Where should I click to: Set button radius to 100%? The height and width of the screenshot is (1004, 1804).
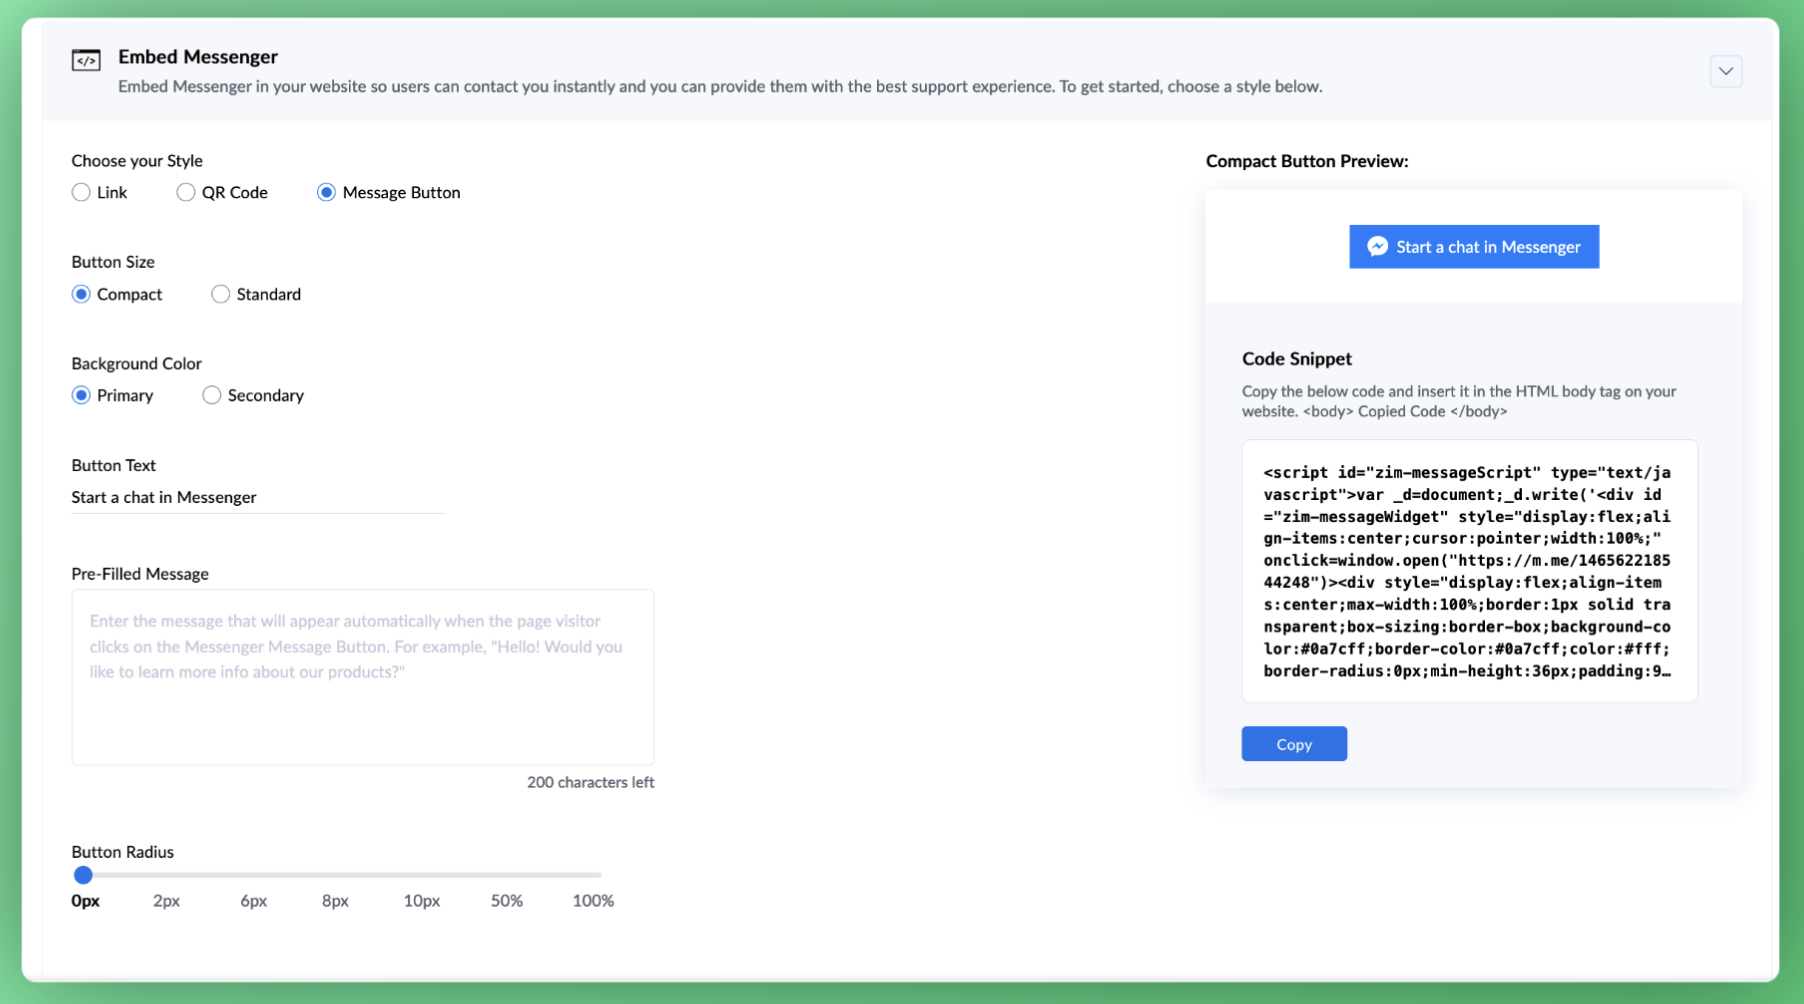click(593, 900)
